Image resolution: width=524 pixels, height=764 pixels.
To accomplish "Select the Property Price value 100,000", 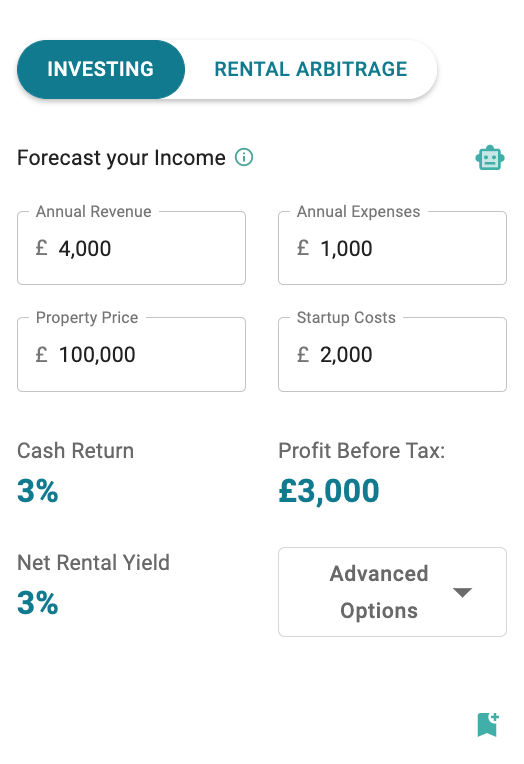I will tap(97, 355).
